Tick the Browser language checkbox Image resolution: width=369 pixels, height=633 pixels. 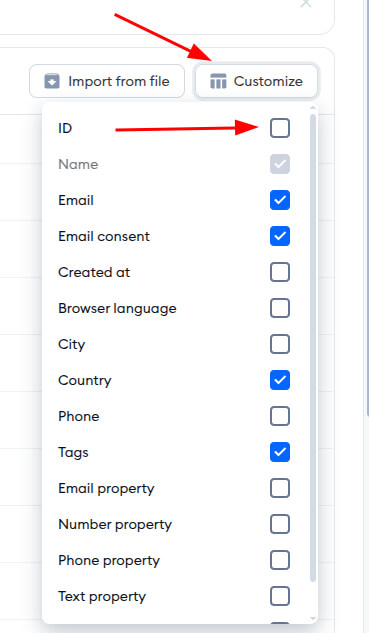(280, 308)
